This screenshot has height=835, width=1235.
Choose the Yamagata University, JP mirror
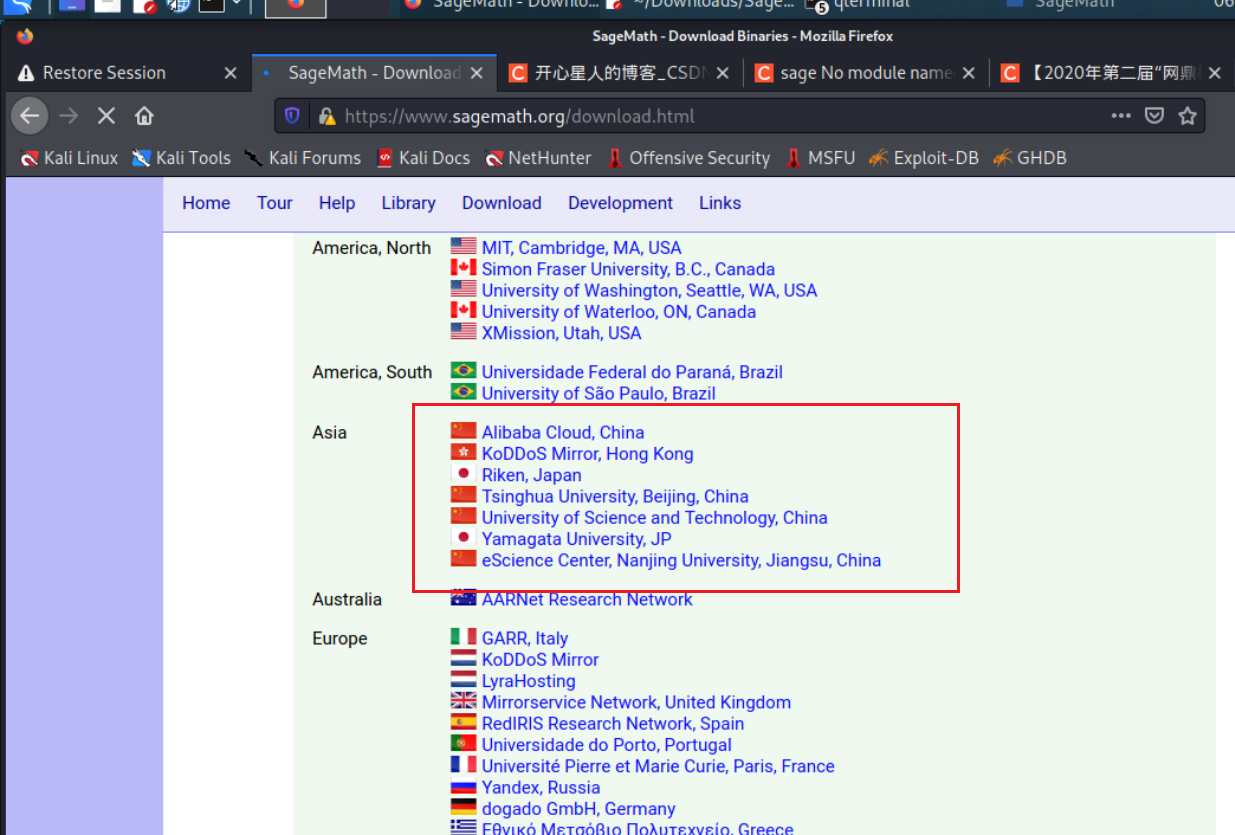point(577,539)
